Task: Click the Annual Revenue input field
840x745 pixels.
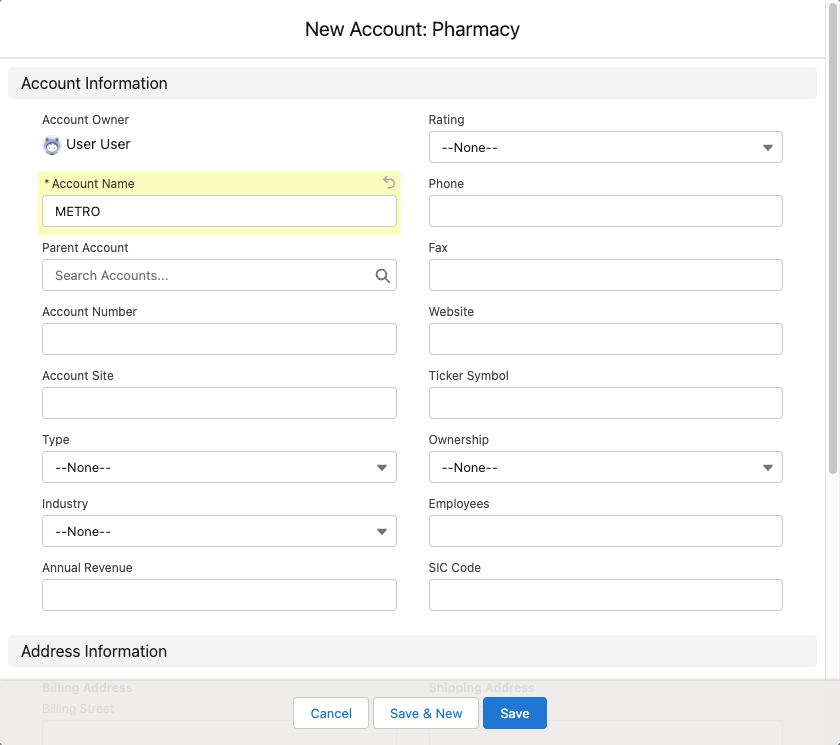Action: [219, 595]
